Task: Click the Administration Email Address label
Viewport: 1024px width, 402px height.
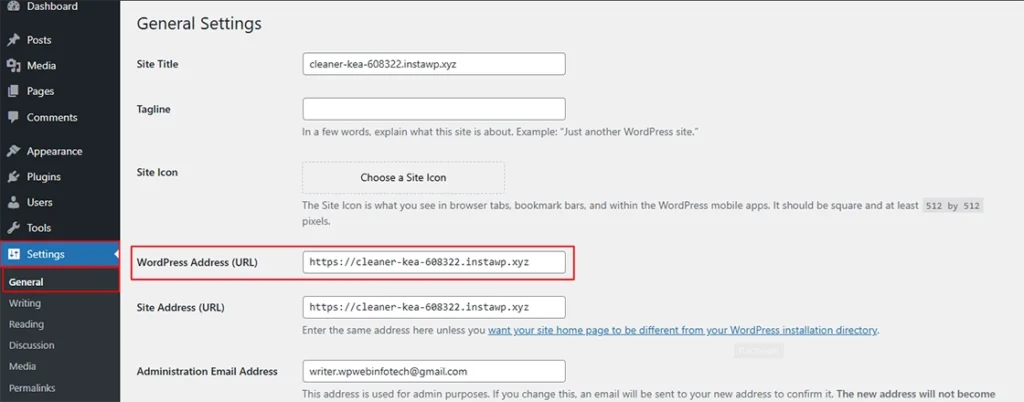Action: (207, 371)
